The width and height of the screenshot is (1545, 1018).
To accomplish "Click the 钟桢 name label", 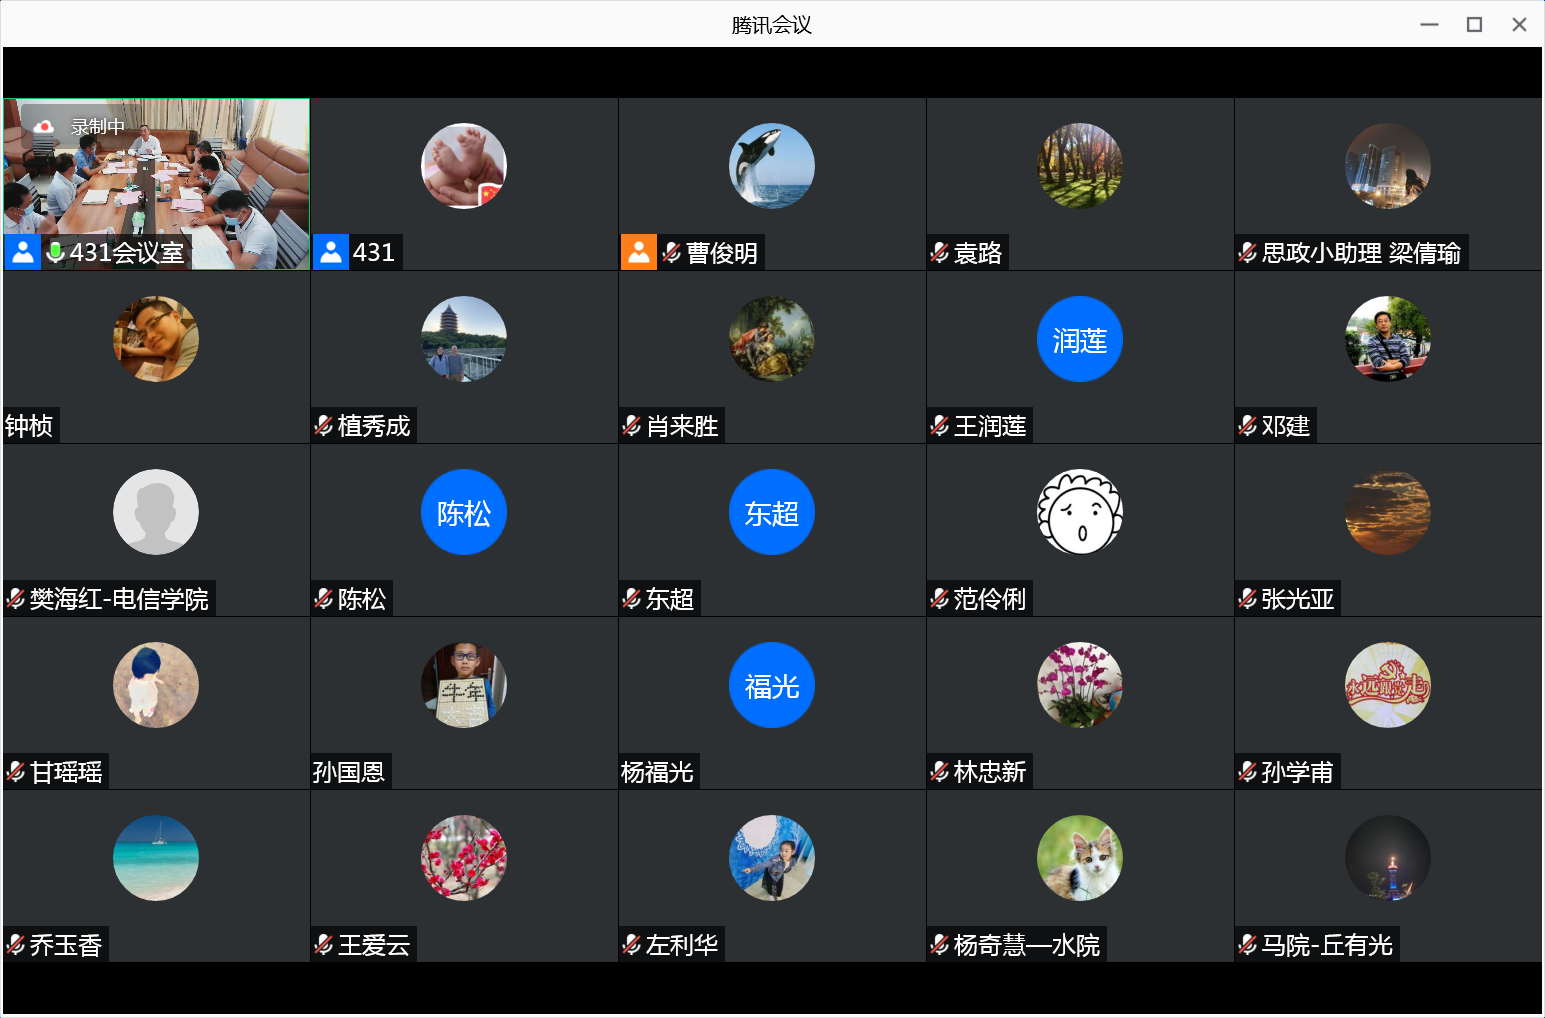I will [30, 426].
